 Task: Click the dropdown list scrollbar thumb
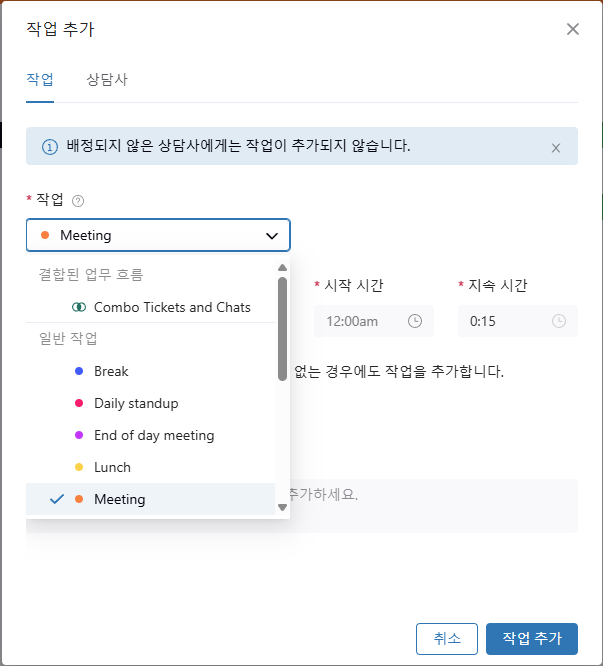click(x=282, y=329)
